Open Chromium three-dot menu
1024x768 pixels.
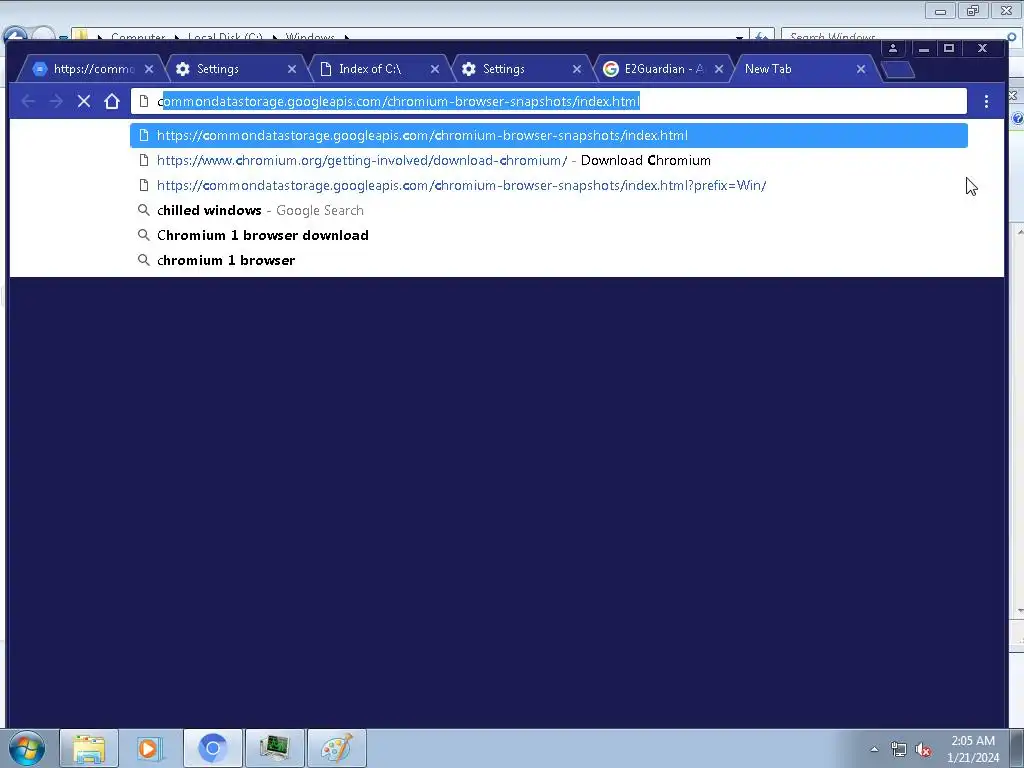tap(986, 101)
